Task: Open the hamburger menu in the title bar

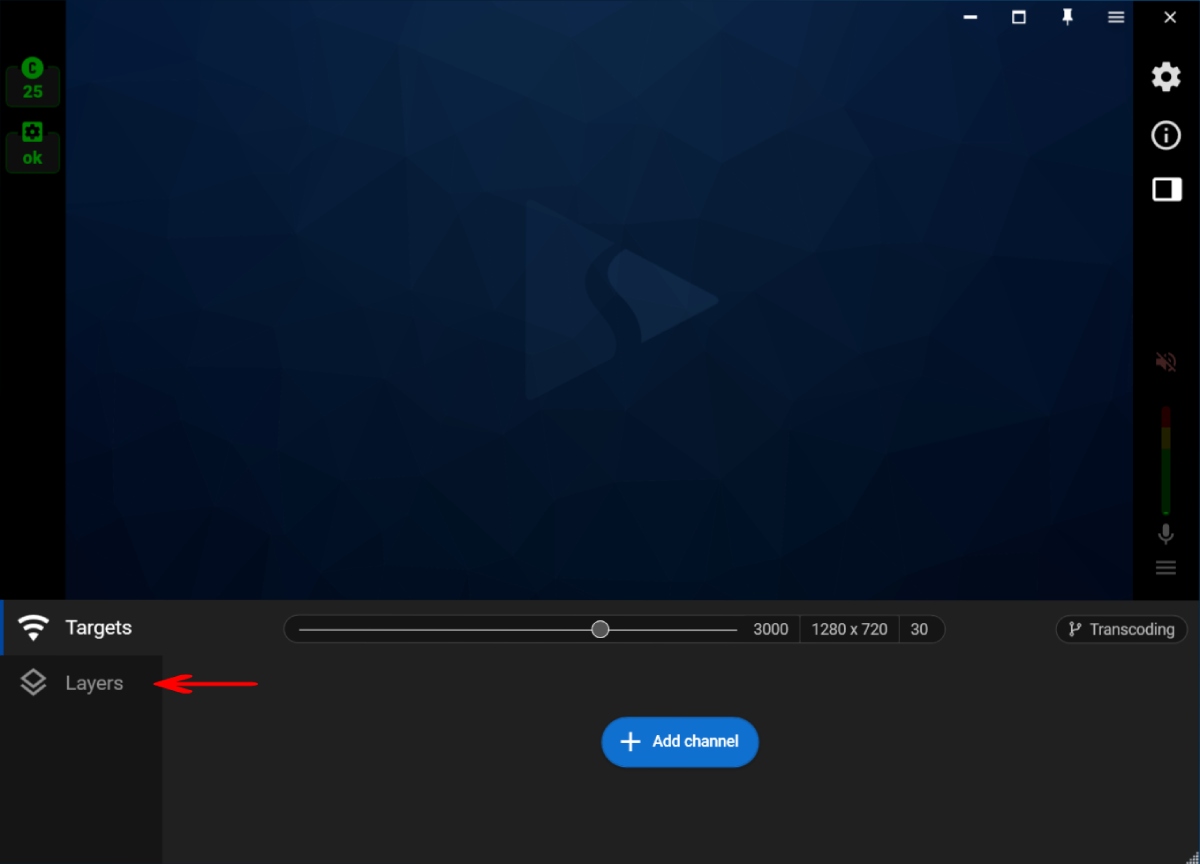Action: [x=1116, y=17]
